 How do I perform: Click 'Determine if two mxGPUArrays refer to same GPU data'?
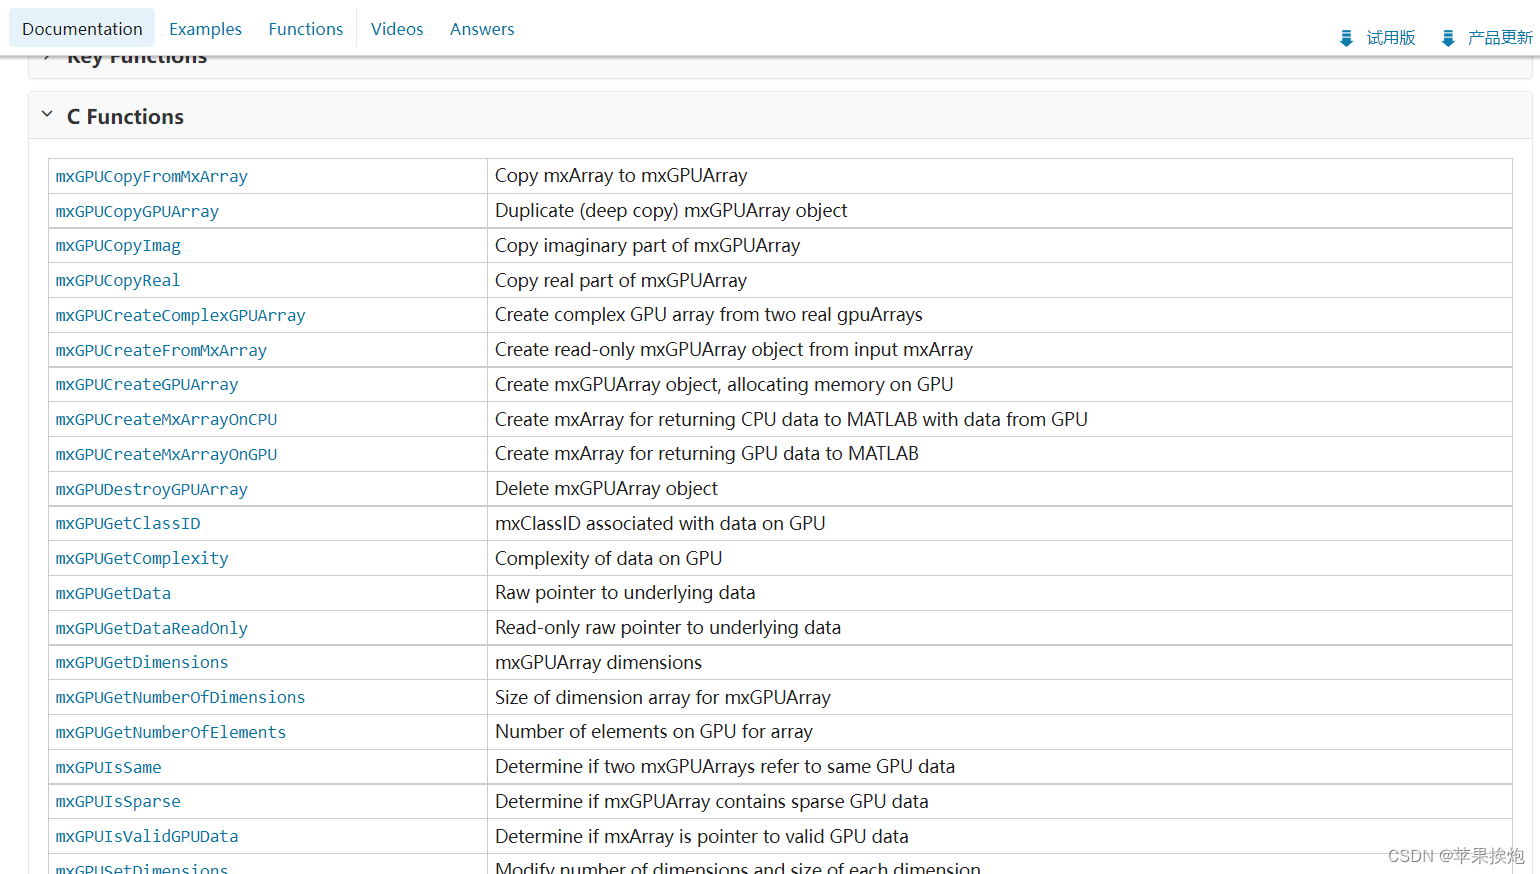coord(725,767)
